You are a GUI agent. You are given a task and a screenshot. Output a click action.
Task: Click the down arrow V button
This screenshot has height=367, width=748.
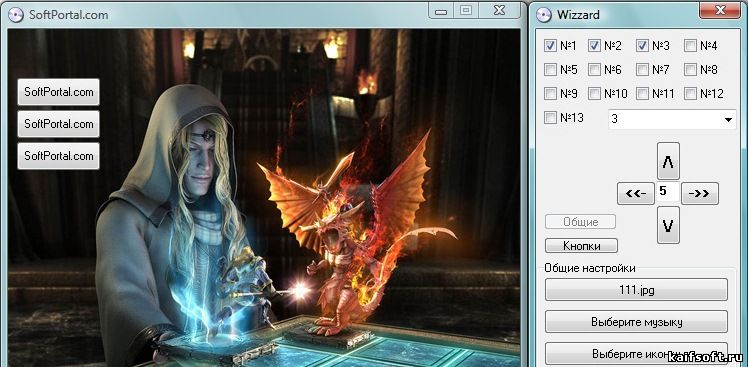[x=668, y=225]
